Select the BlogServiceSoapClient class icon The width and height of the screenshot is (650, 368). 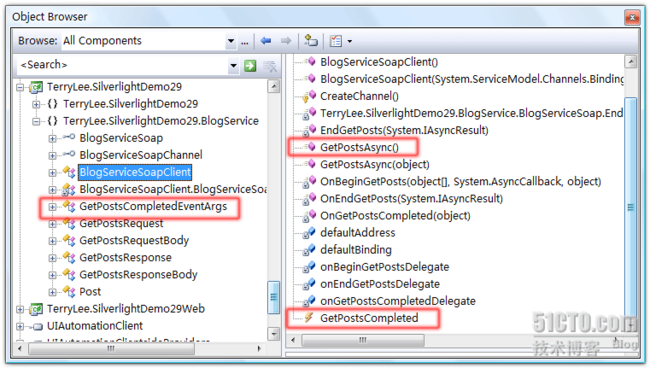click(x=69, y=172)
